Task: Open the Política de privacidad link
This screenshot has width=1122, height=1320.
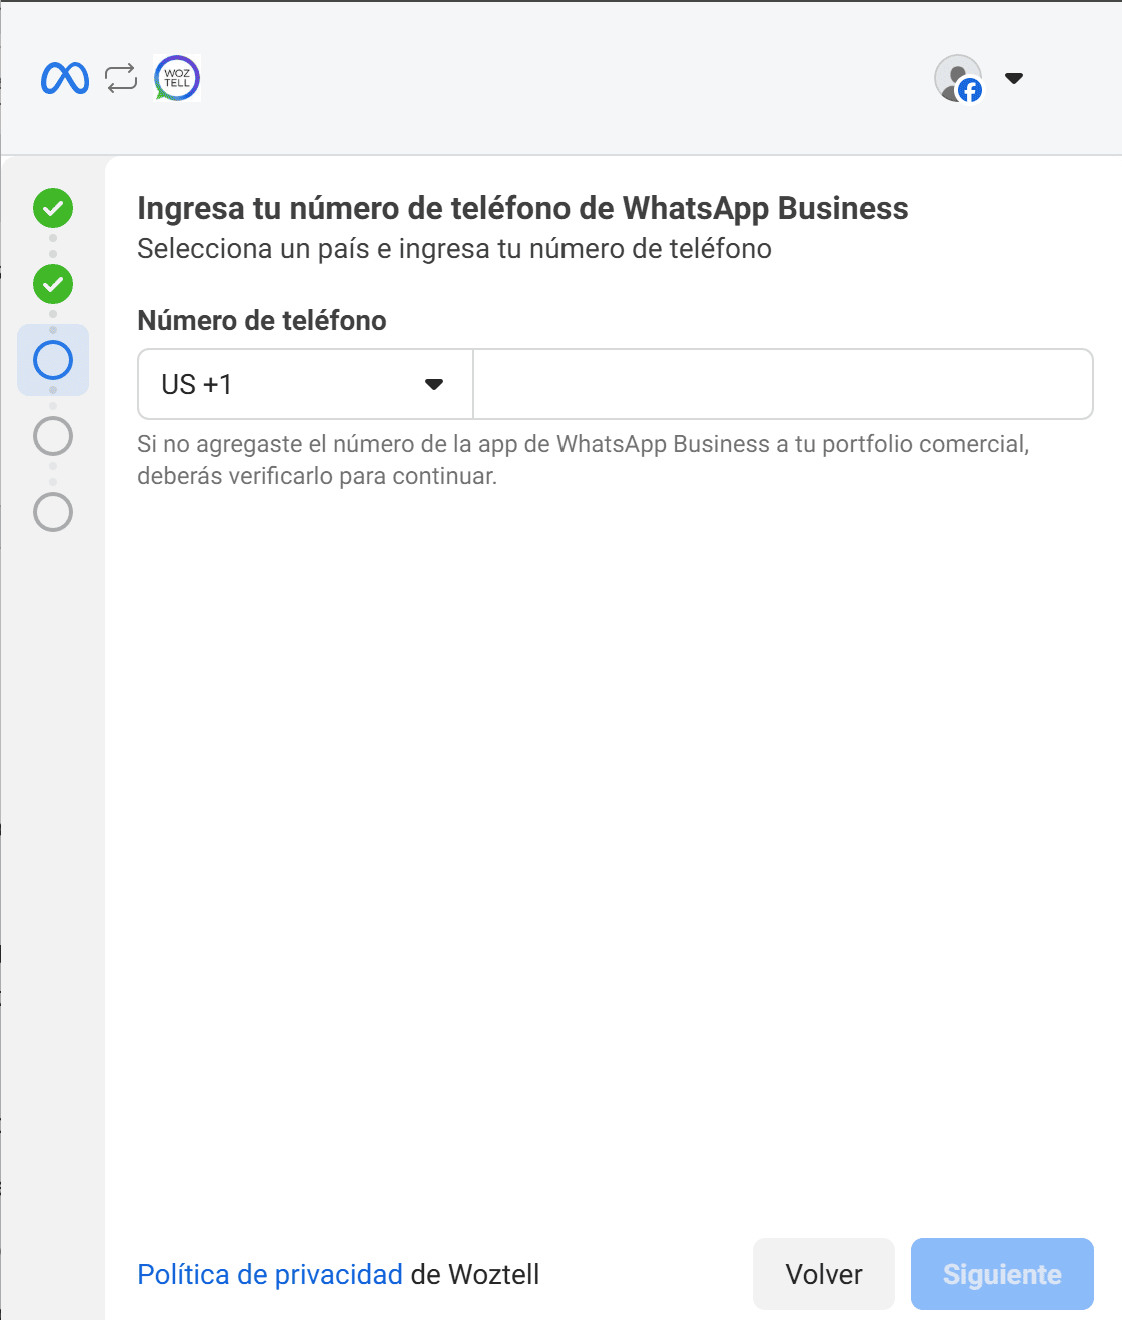Action: (x=270, y=1274)
